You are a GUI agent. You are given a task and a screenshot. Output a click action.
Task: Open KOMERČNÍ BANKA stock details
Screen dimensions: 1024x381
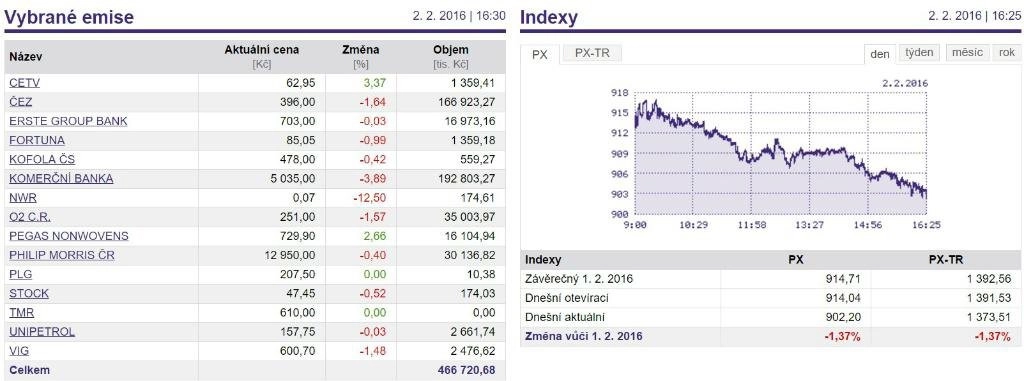point(61,178)
